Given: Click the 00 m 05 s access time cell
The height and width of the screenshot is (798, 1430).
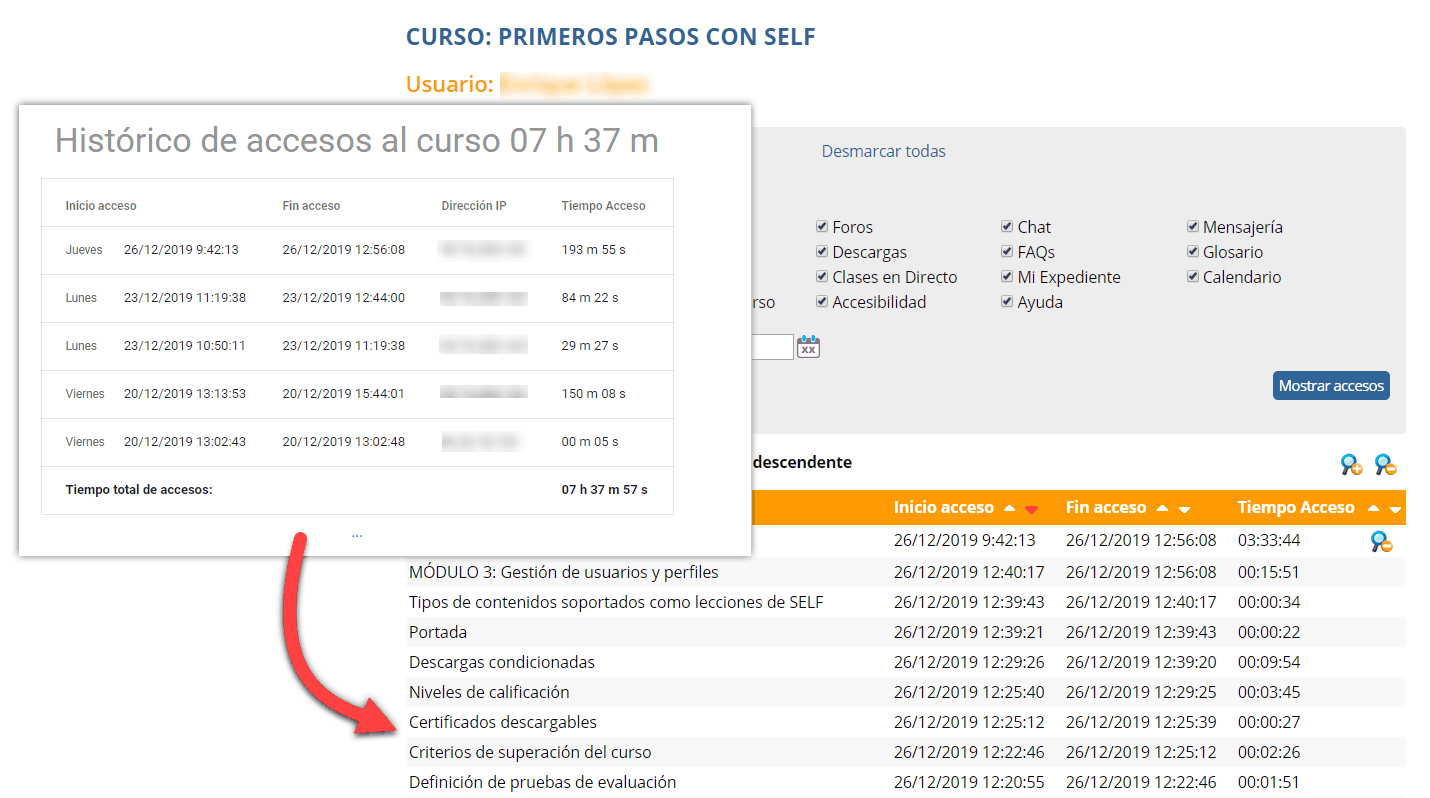Looking at the screenshot, I should point(590,442).
